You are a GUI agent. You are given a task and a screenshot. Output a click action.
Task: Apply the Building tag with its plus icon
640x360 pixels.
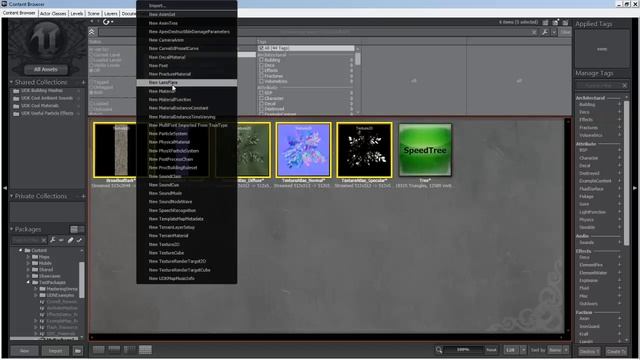point(619,104)
